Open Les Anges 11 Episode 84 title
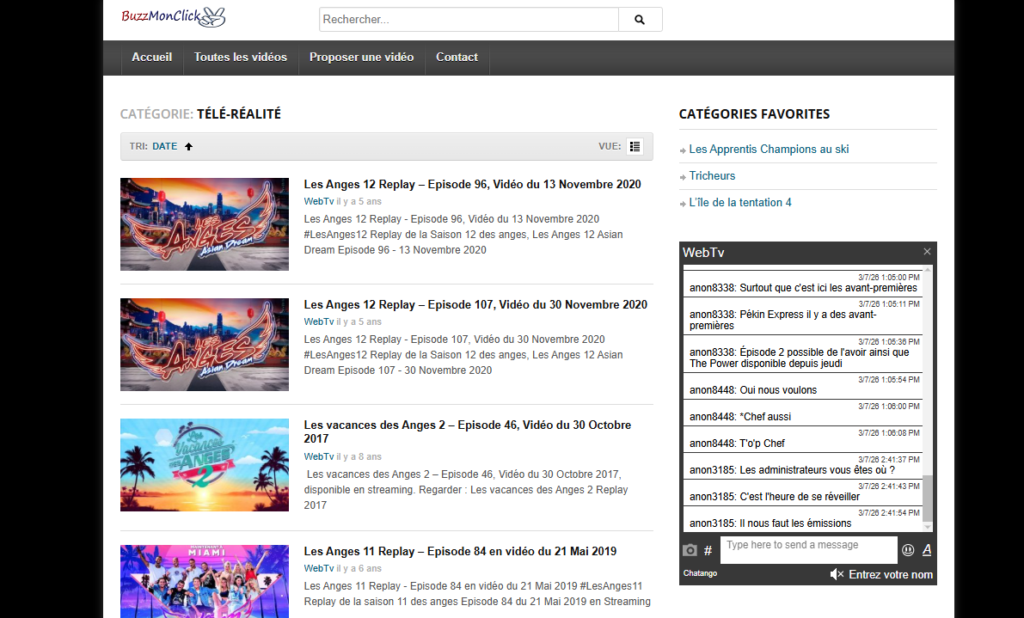Viewport: 1024px width, 618px height. click(460, 551)
